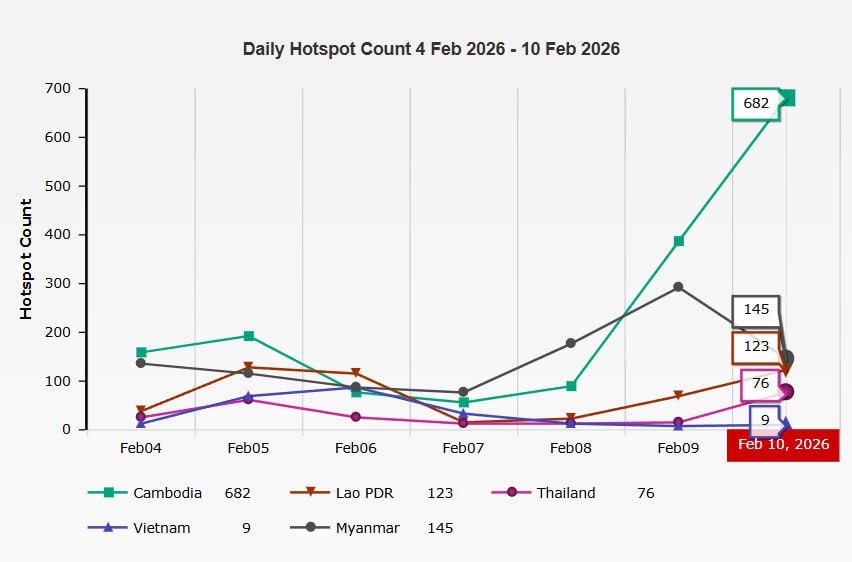Click the Myanmar grey circle legend marker

[310, 528]
